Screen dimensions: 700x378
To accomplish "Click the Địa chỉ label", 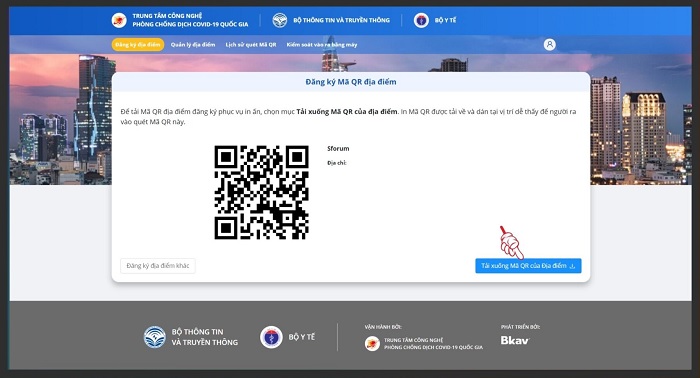I will (337, 163).
